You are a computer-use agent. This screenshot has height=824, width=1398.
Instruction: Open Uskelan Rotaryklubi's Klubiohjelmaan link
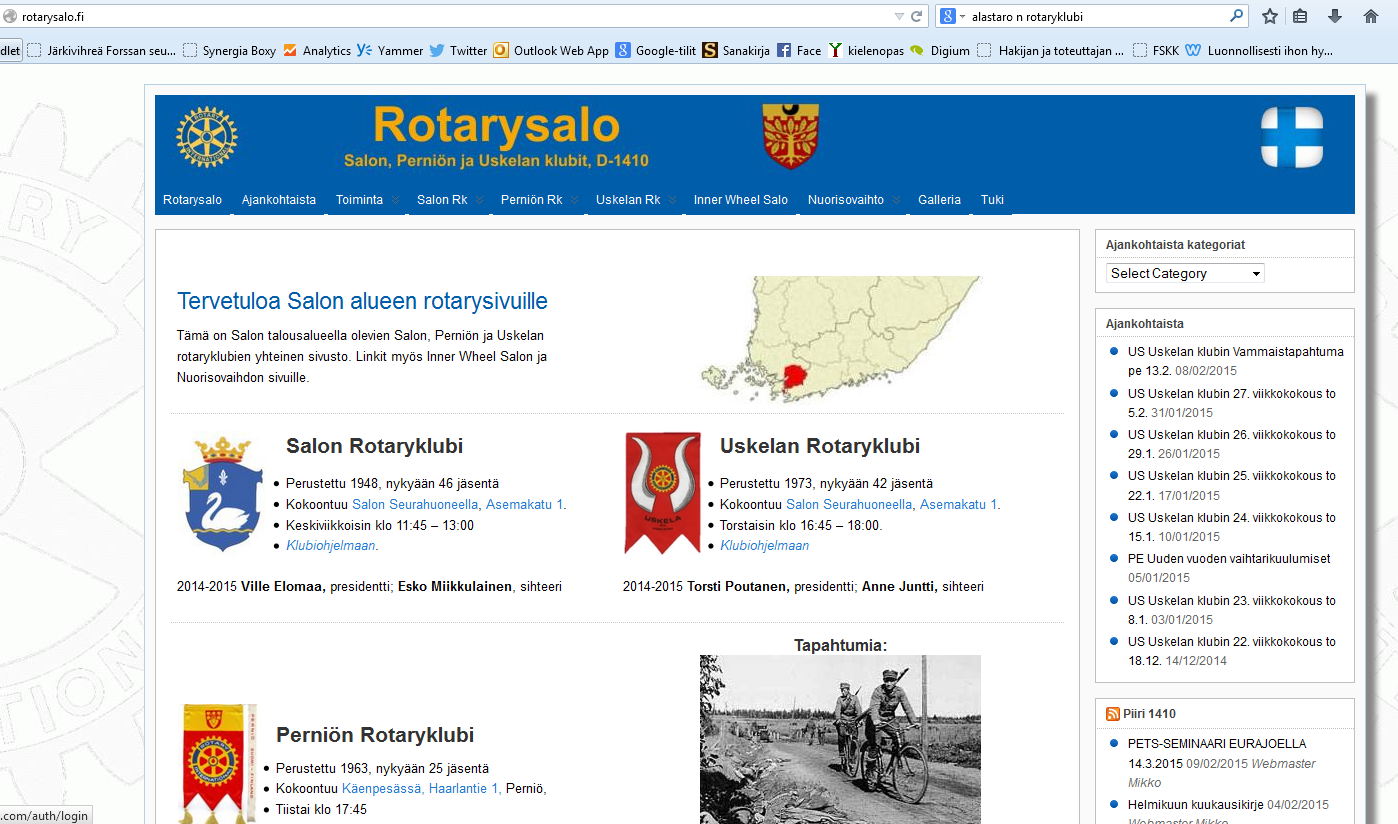point(764,546)
